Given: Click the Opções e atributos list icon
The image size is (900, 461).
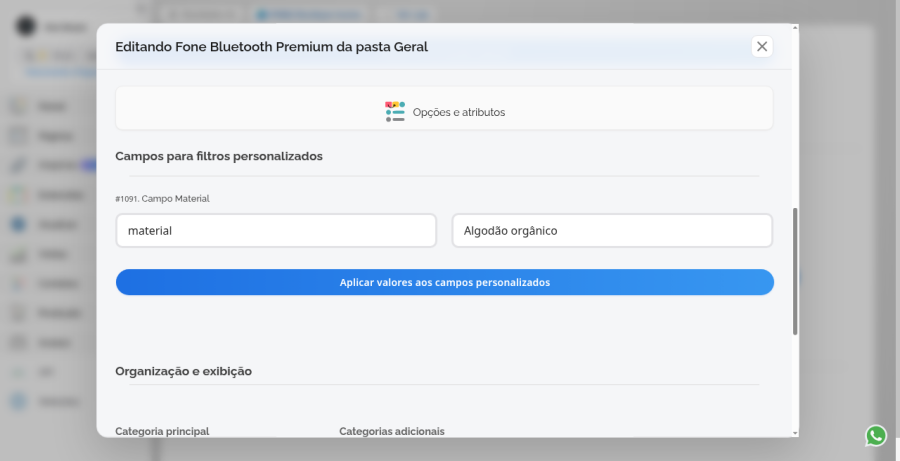Looking at the screenshot, I should 395,111.
